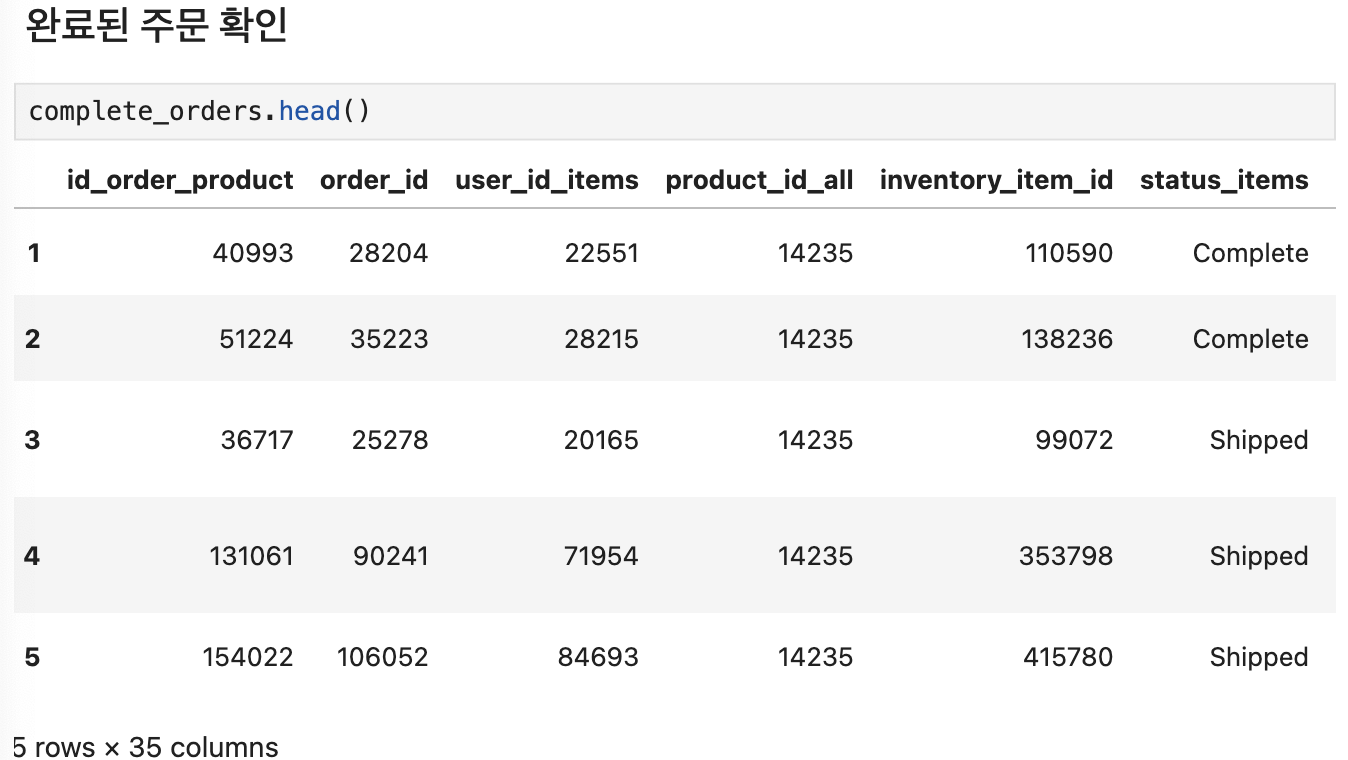Click the Complete status in row 2
The image size is (1348, 760).
coord(1250,339)
